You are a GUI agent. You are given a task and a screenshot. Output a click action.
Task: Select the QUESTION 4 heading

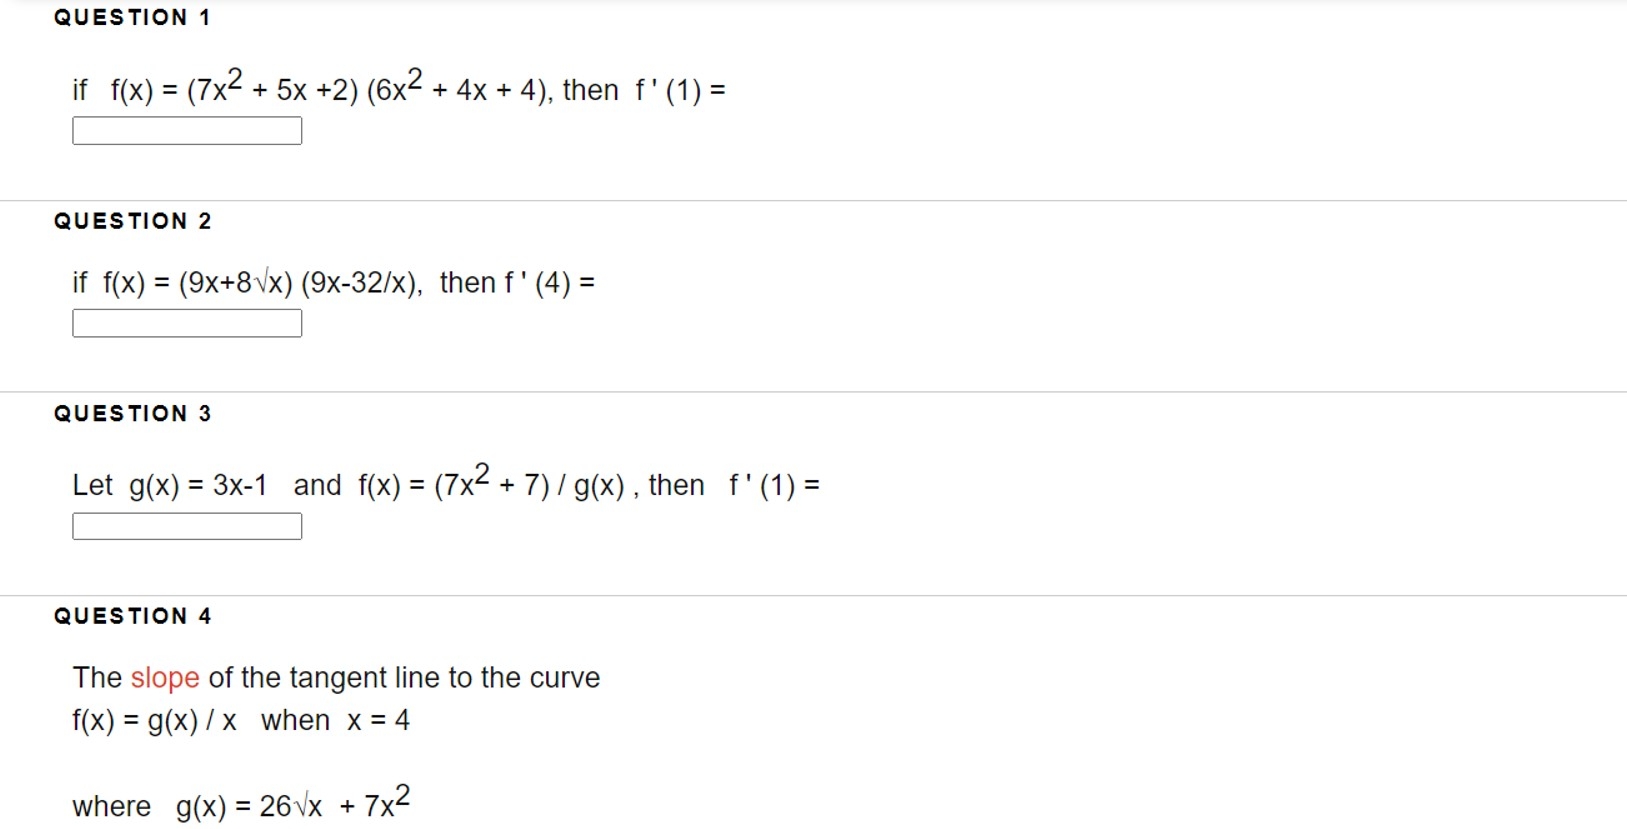[x=131, y=616]
